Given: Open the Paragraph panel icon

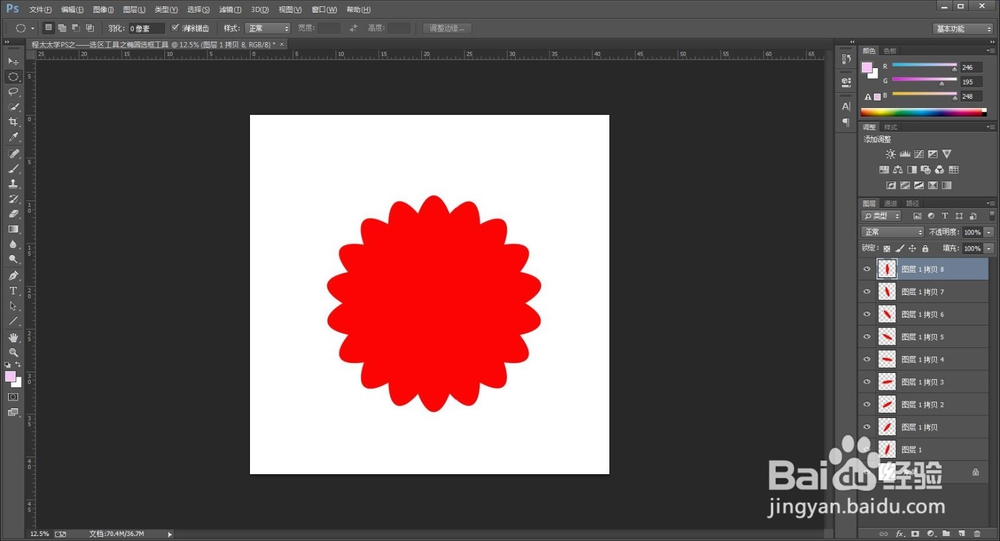Looking at the screenshot, I should [846, 122].
